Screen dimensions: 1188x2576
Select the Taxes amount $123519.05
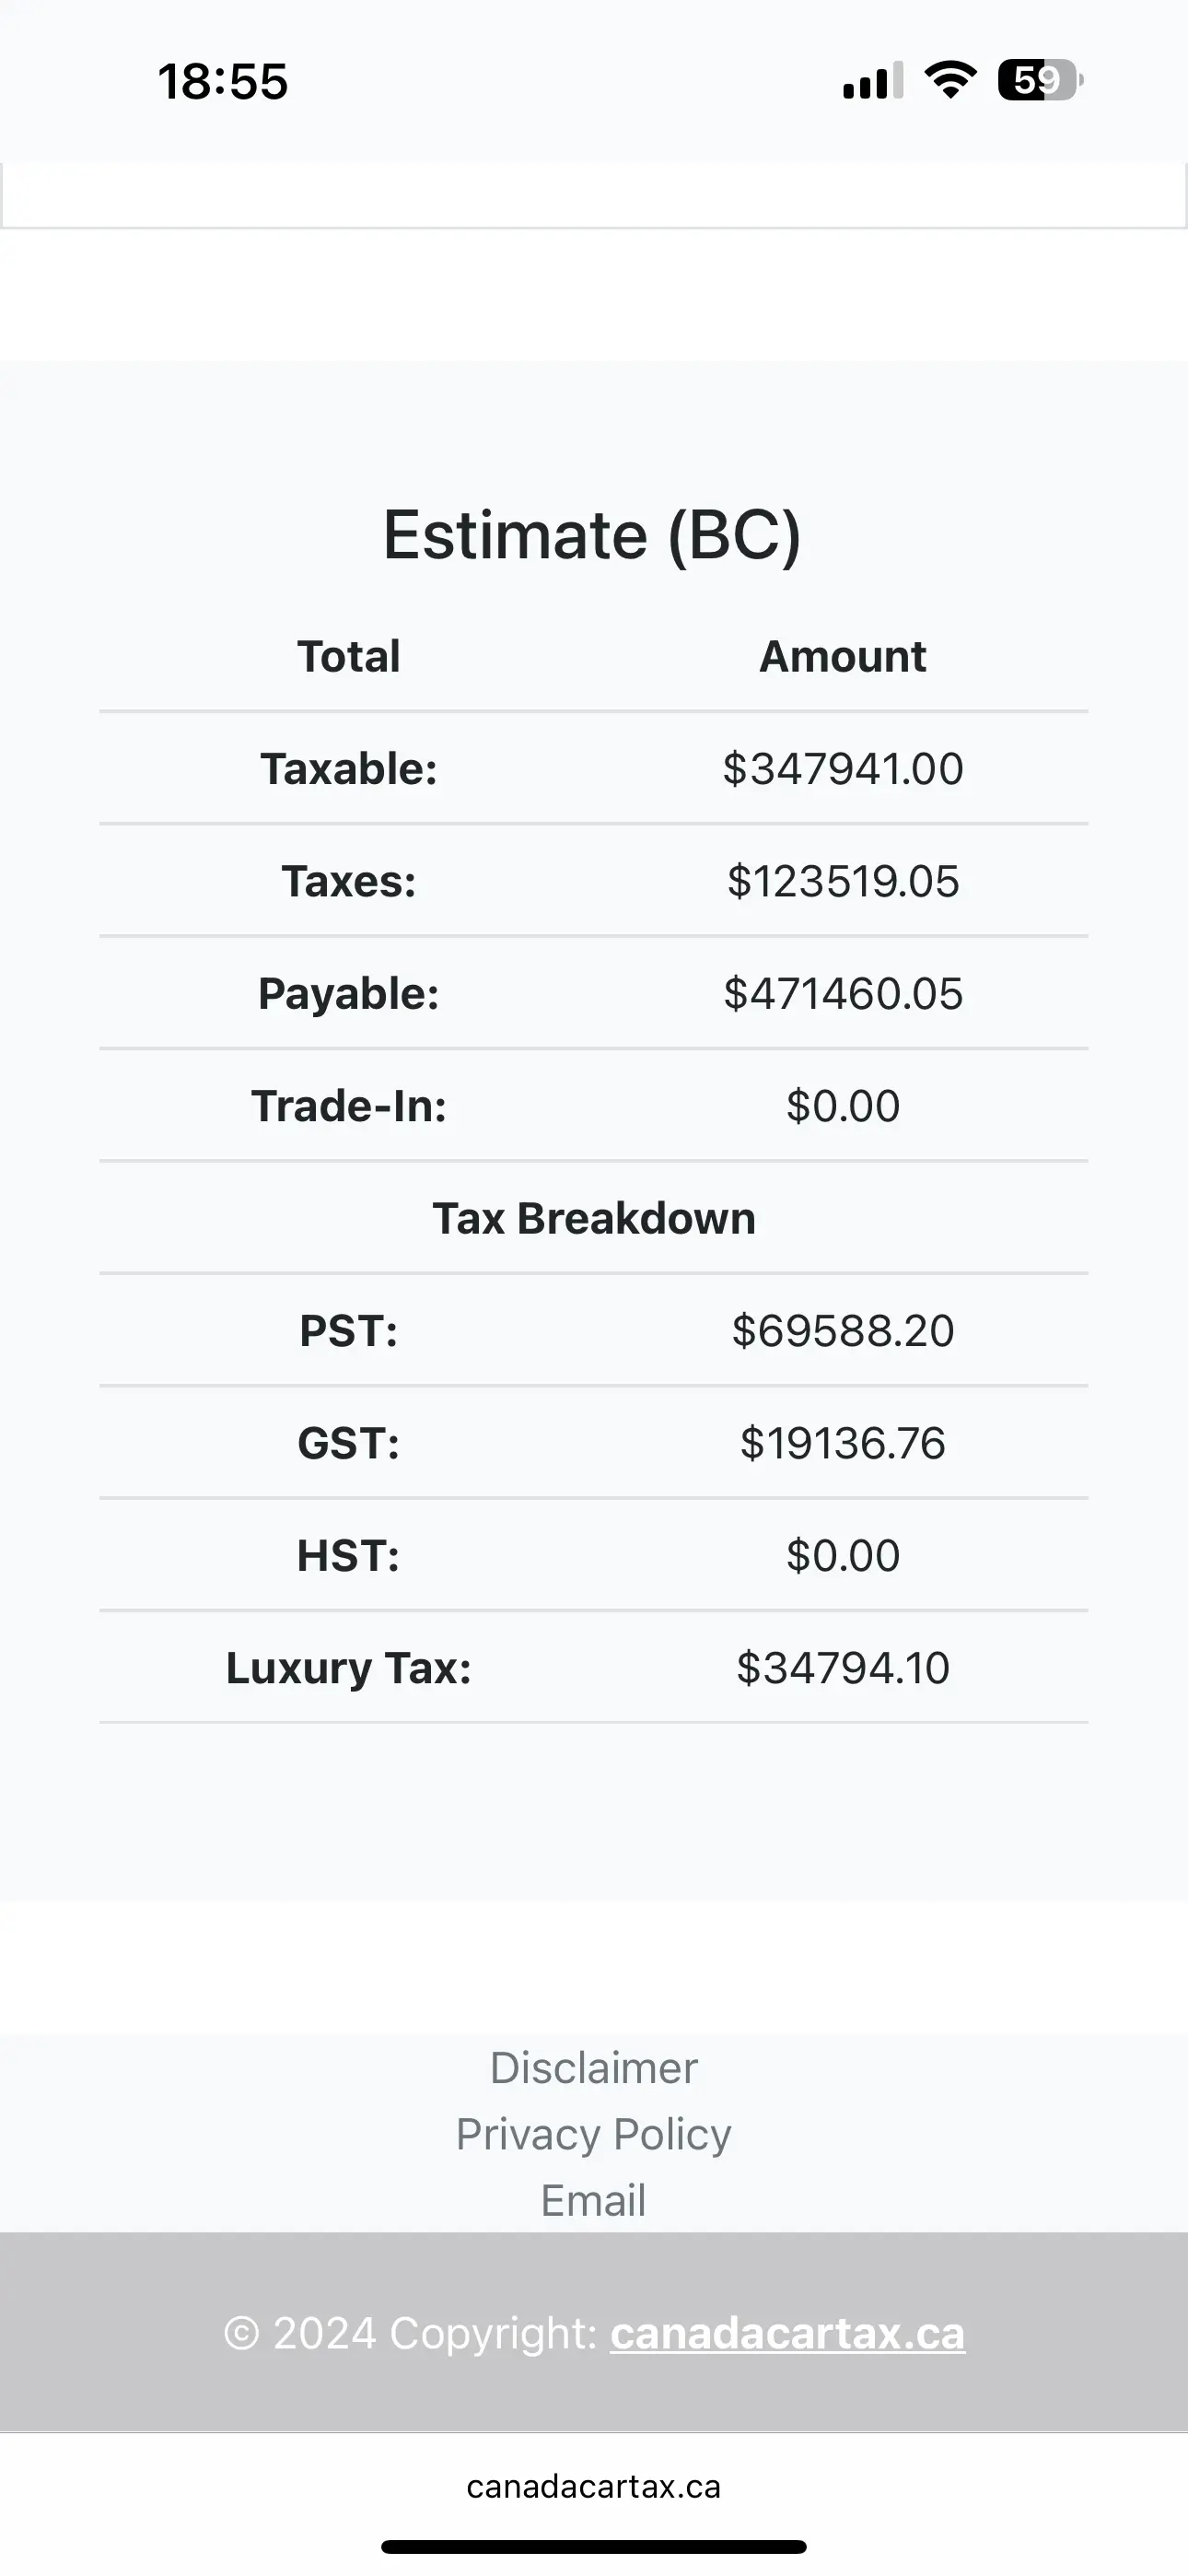point(842,881)
